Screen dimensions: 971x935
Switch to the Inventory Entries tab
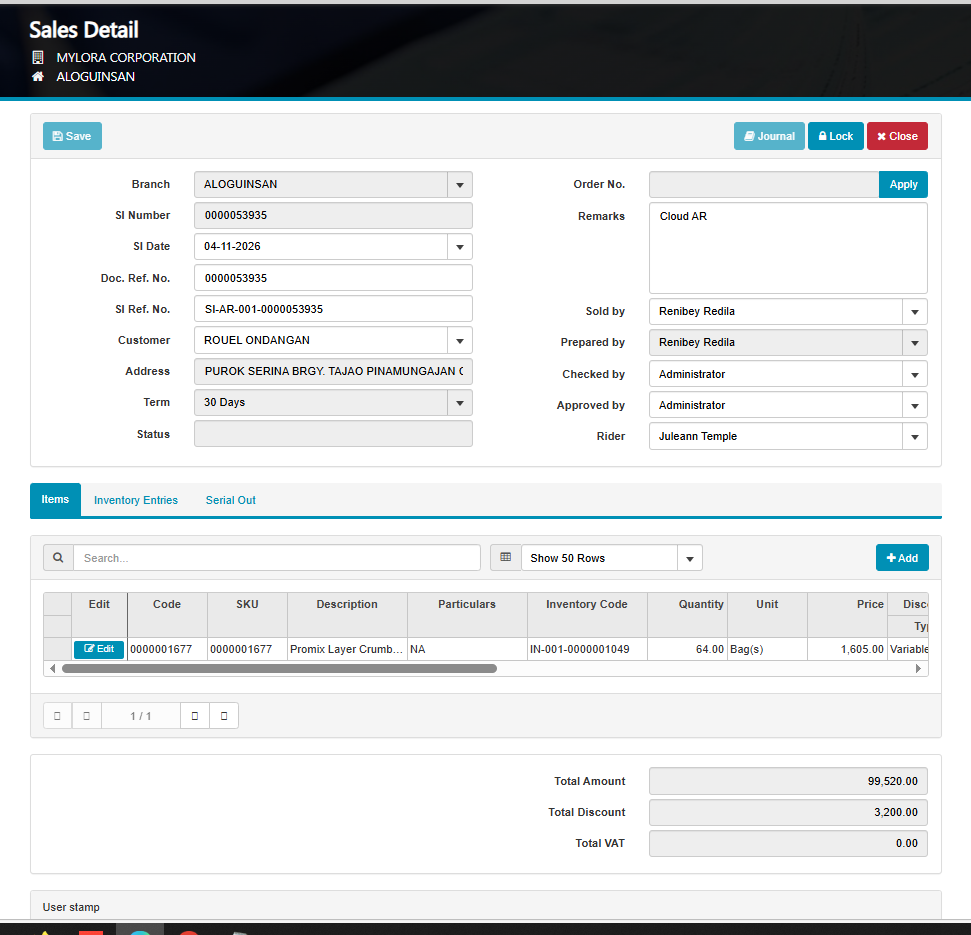pos(136,500)
